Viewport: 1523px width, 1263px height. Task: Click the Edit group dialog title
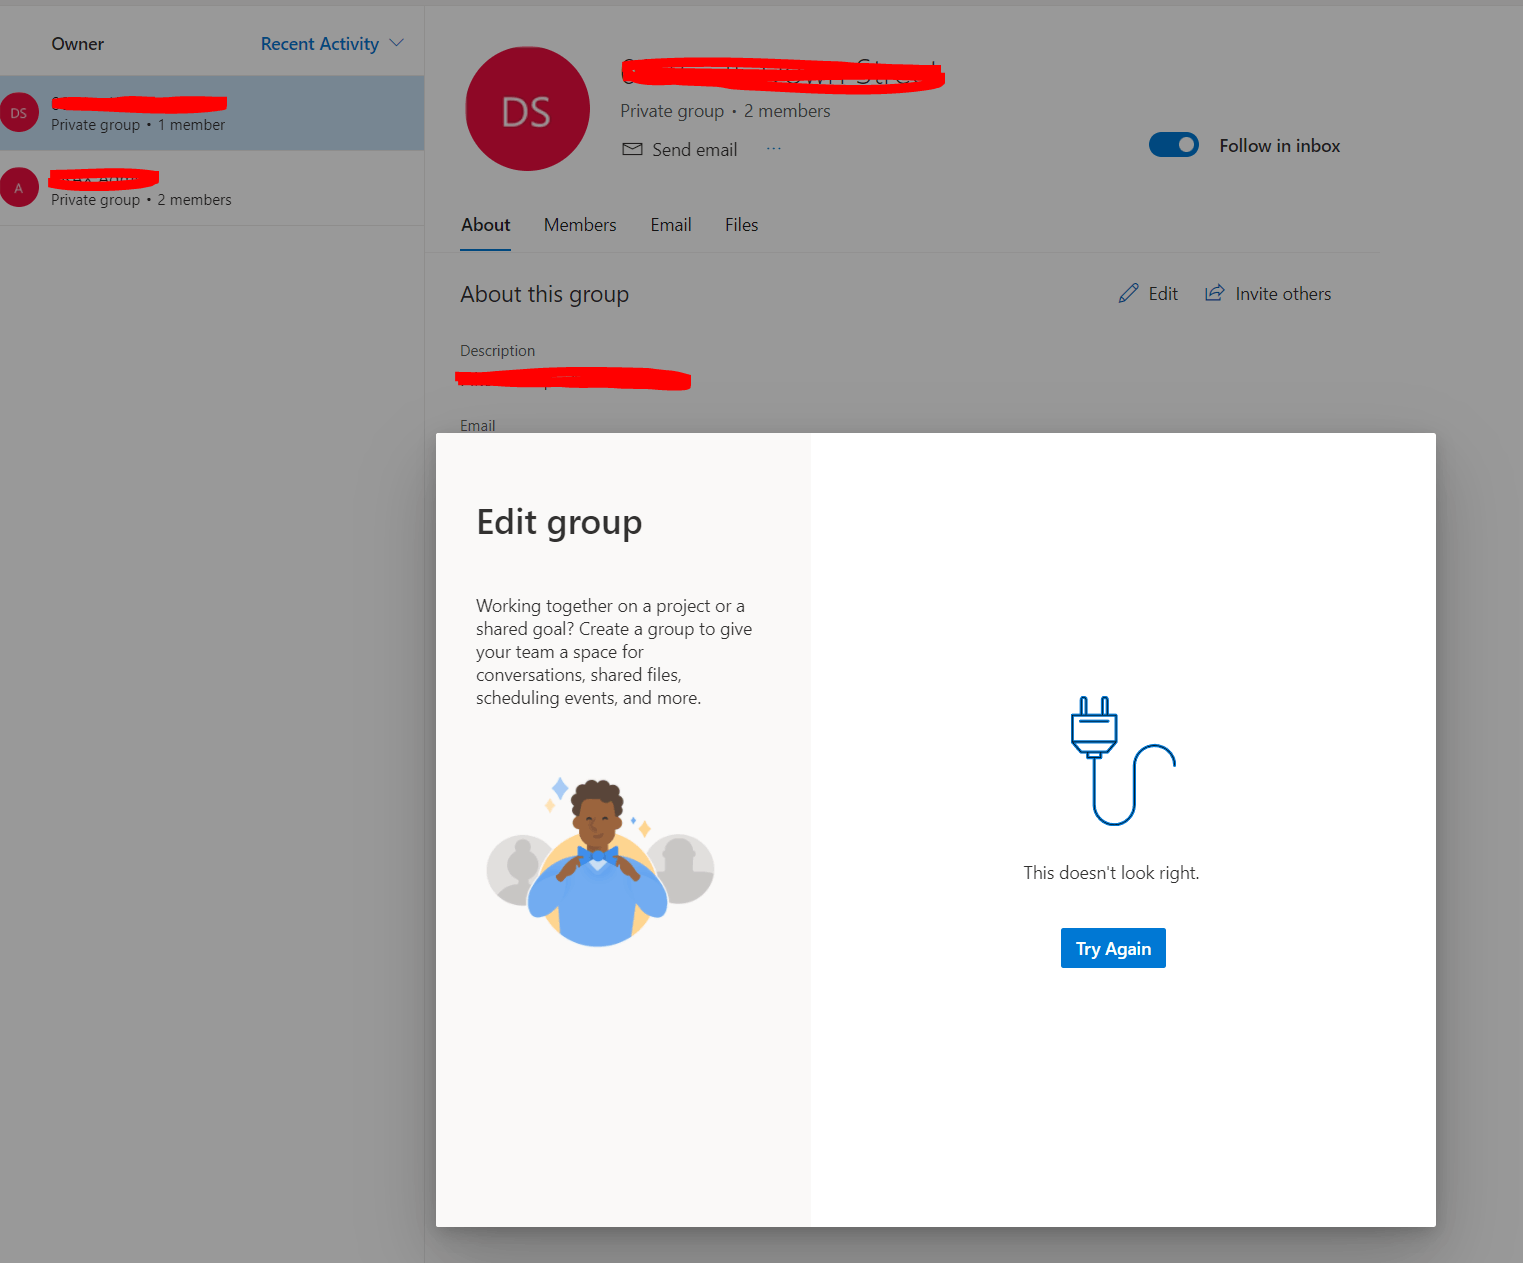(559, 523)
